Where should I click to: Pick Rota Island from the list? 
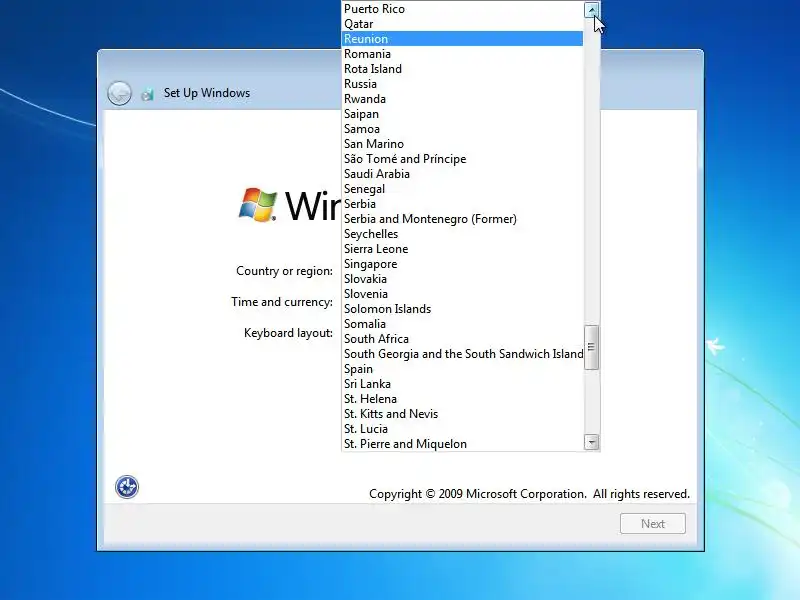tap(462, 69)
